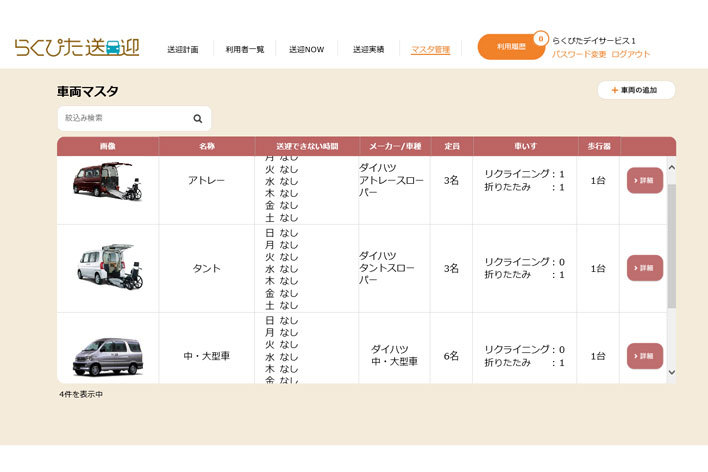Click the メーカー/車種 column header
The height and width of the screenshot is (472, 708).
pos(395,146)
